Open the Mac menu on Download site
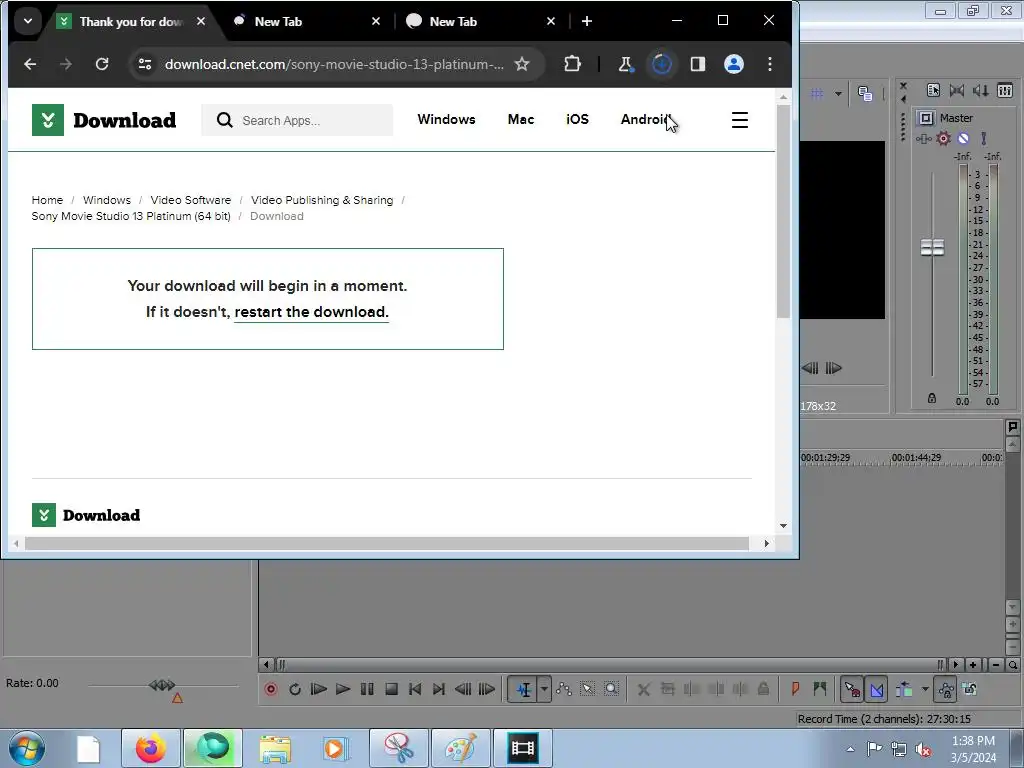 coord(520,120)
